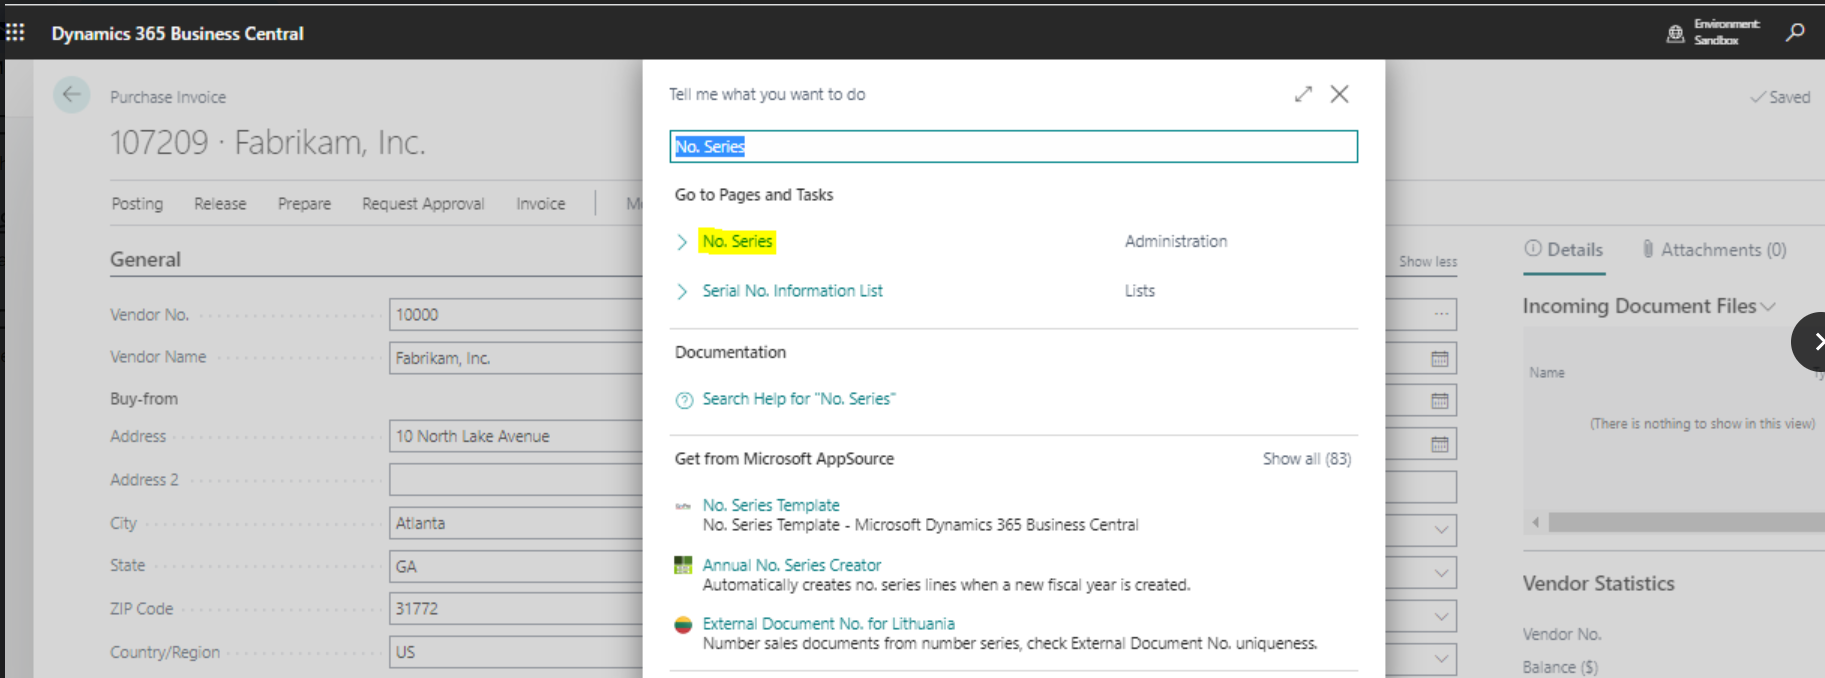The image size is (1825, 678).
Task: Click the Name column header in factbox
Action: click(1547, 372)
